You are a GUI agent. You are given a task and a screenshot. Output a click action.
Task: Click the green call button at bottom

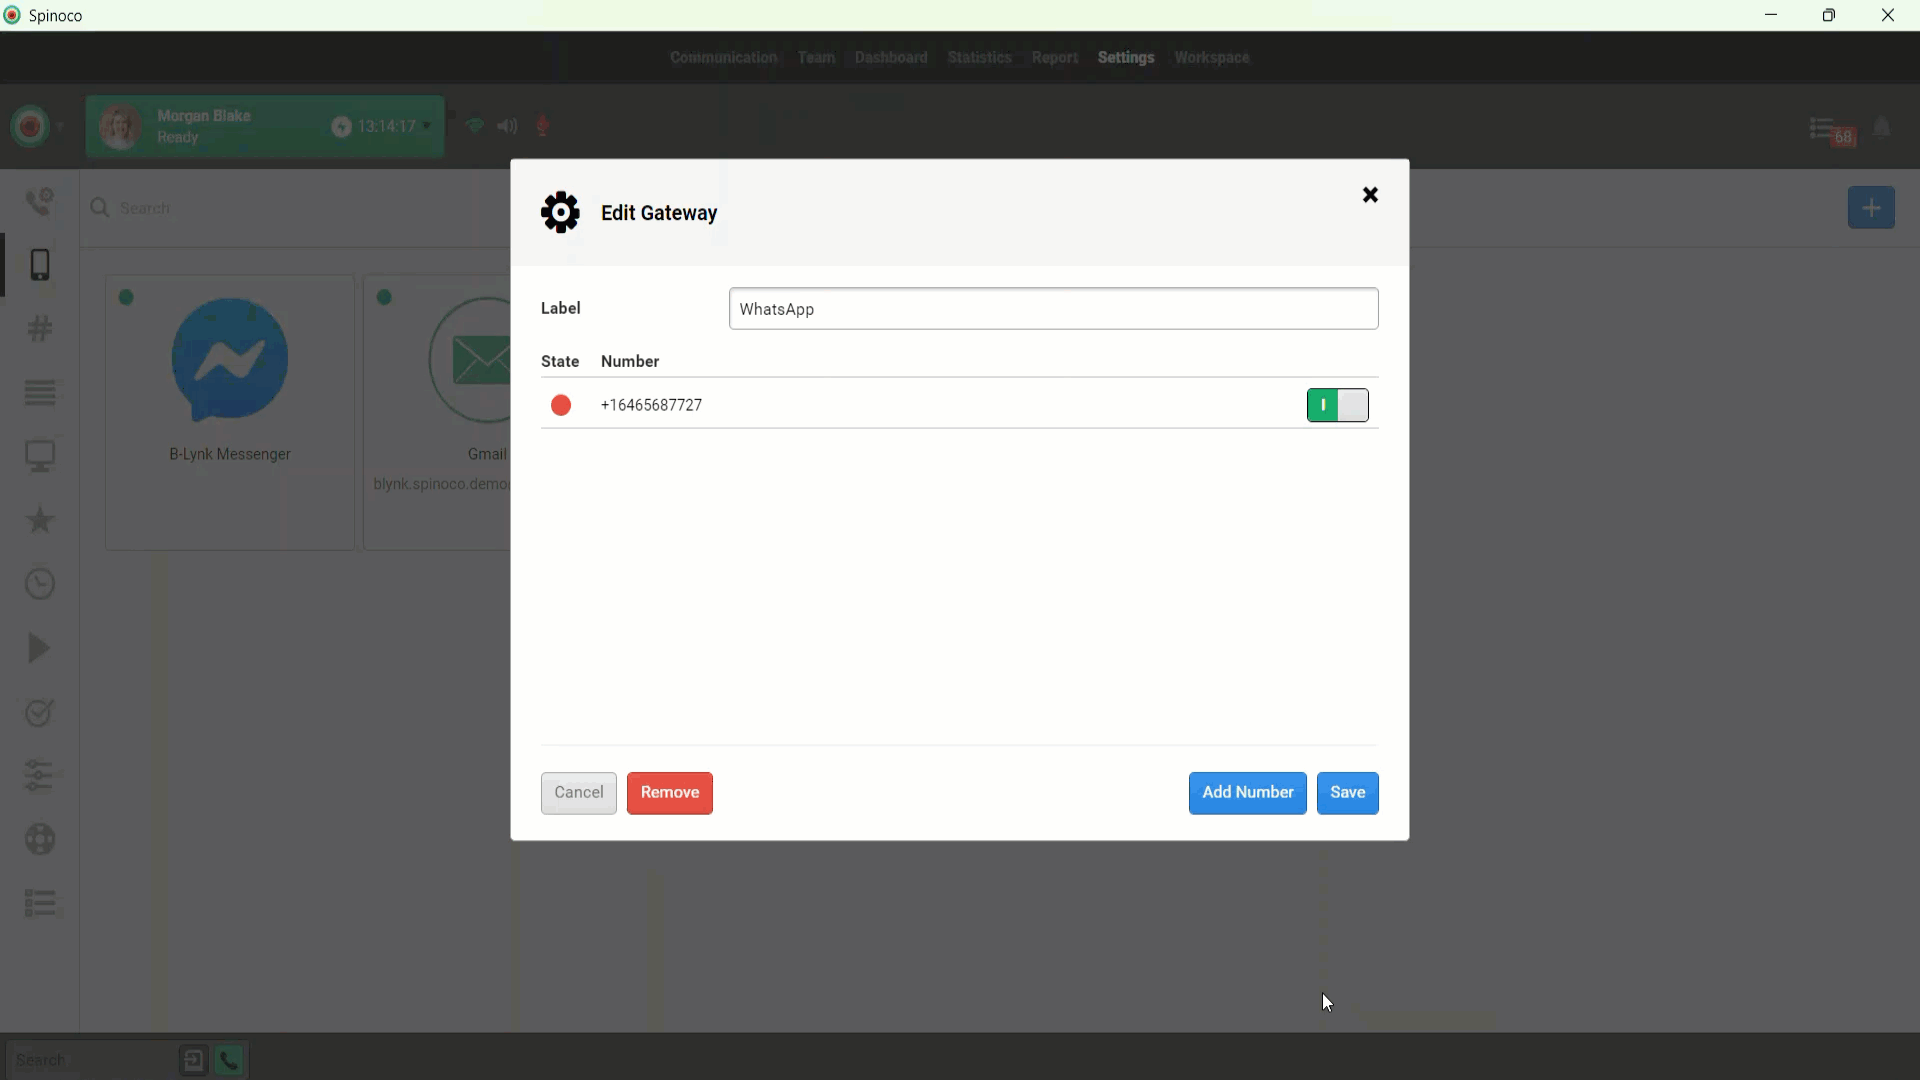230,1060
